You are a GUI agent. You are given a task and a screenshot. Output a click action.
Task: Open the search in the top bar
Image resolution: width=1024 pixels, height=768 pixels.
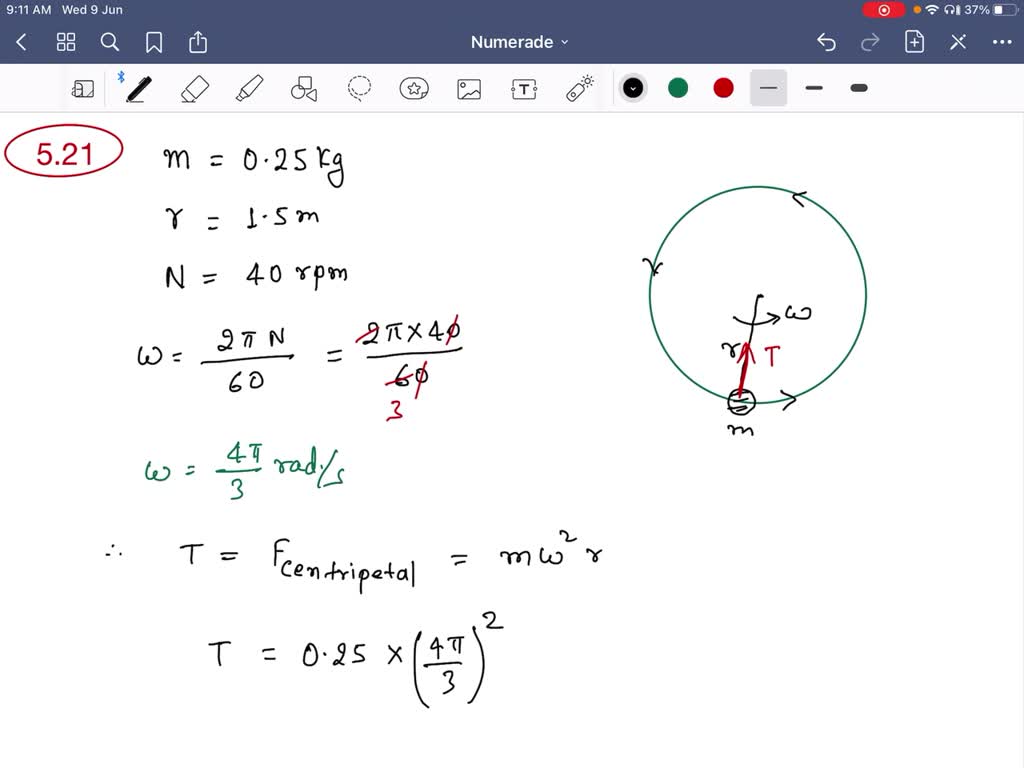tap(110, 42)
